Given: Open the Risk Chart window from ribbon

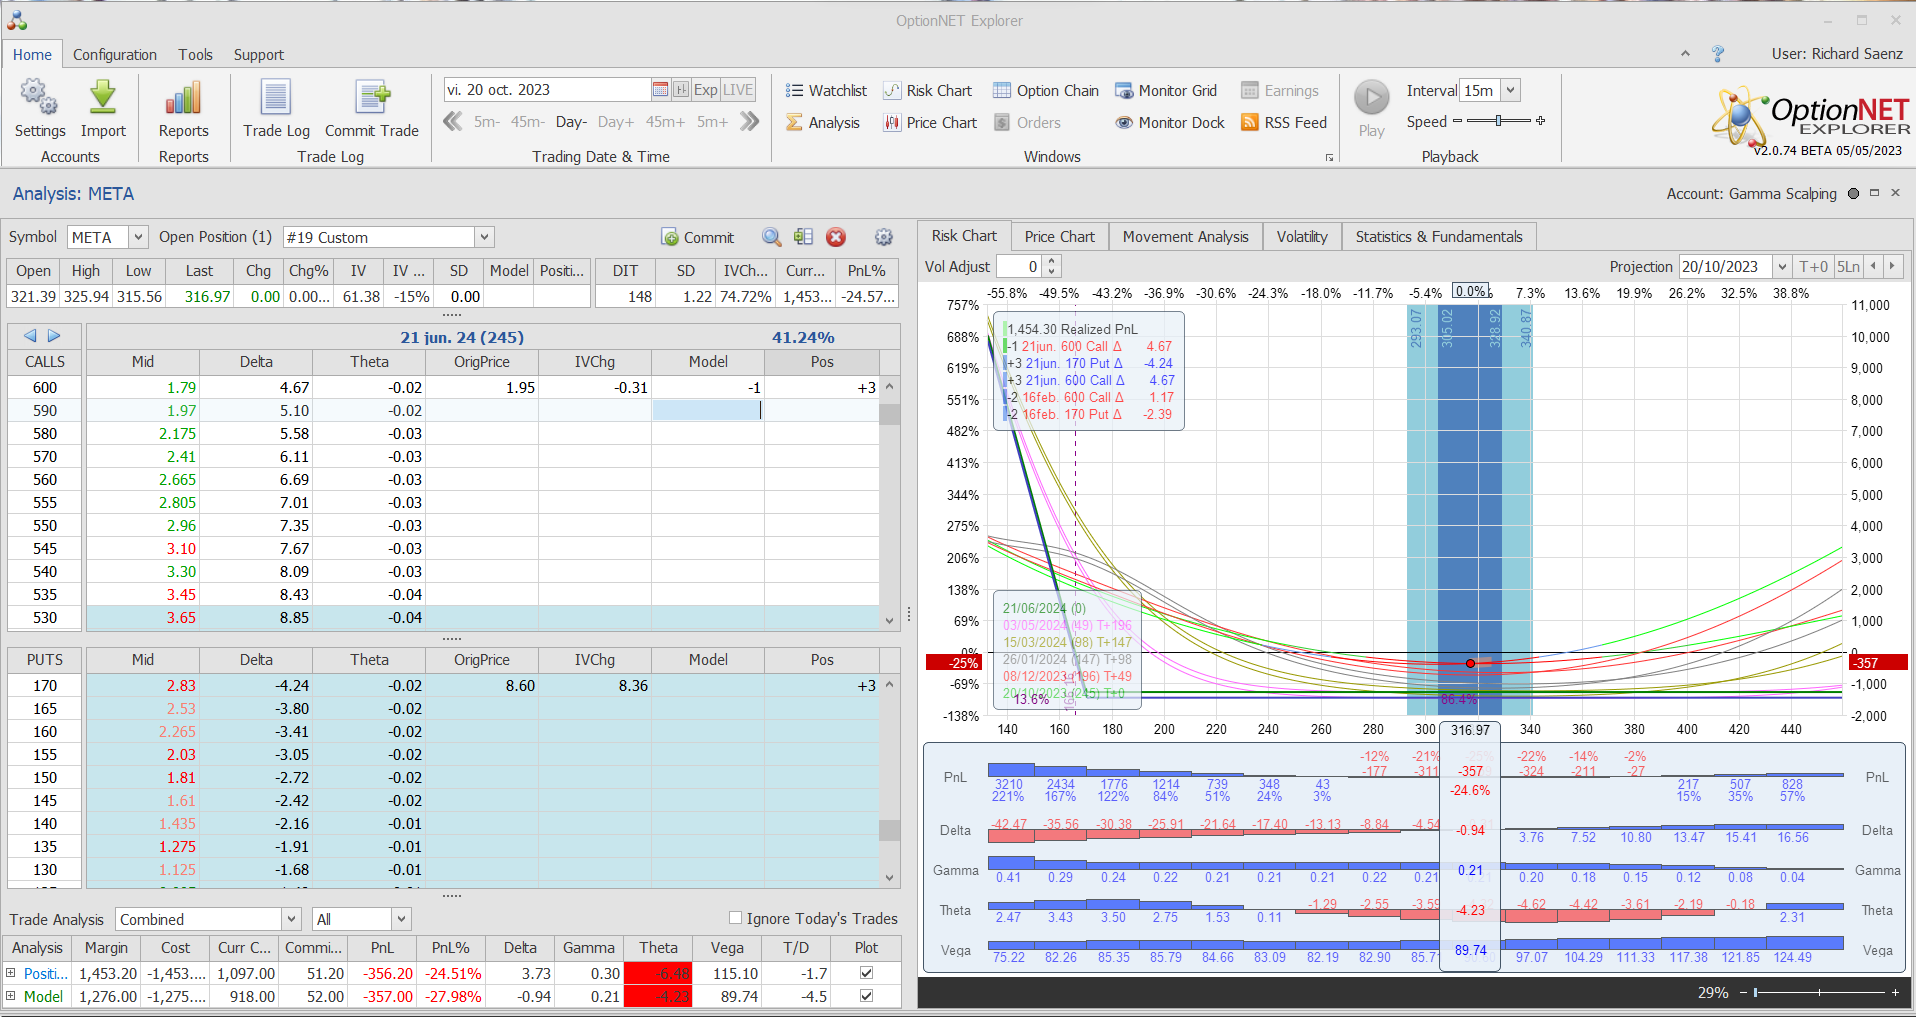Looking at the screenshot, I should (x=928, y=91).
